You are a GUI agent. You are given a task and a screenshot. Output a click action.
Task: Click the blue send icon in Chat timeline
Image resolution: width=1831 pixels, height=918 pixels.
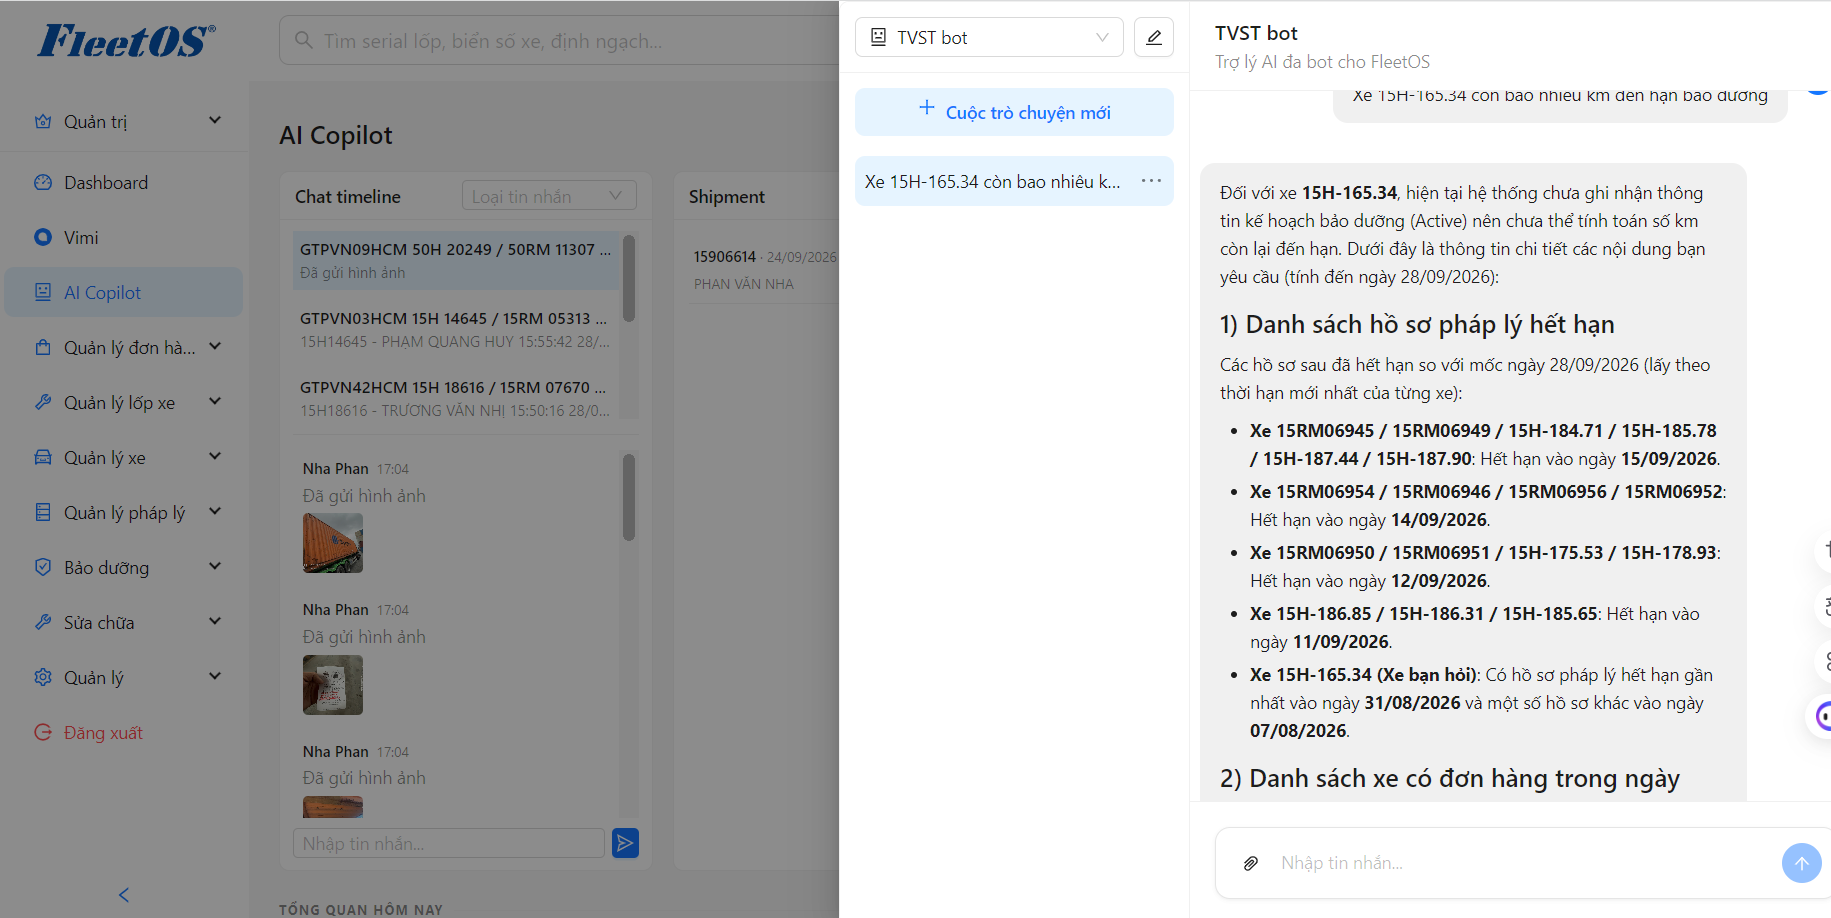point(625,843)
